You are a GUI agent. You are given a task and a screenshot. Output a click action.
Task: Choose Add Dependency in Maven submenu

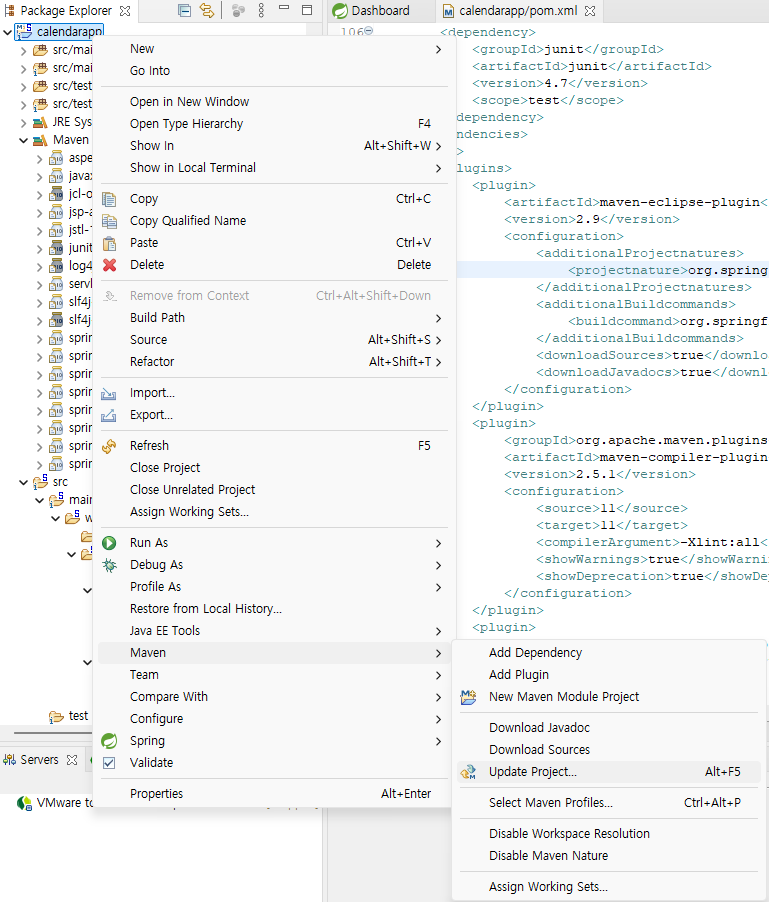pyautogui.click(x=610, y=653)
